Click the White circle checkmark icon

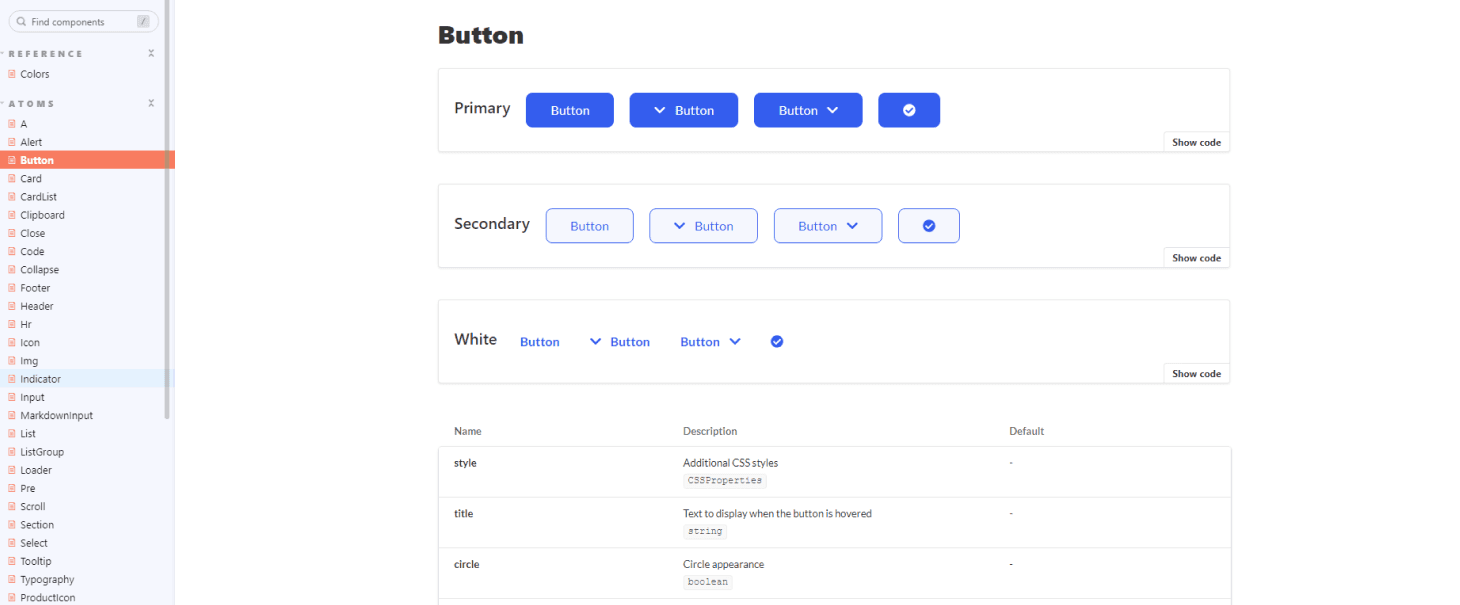[777, 342]
